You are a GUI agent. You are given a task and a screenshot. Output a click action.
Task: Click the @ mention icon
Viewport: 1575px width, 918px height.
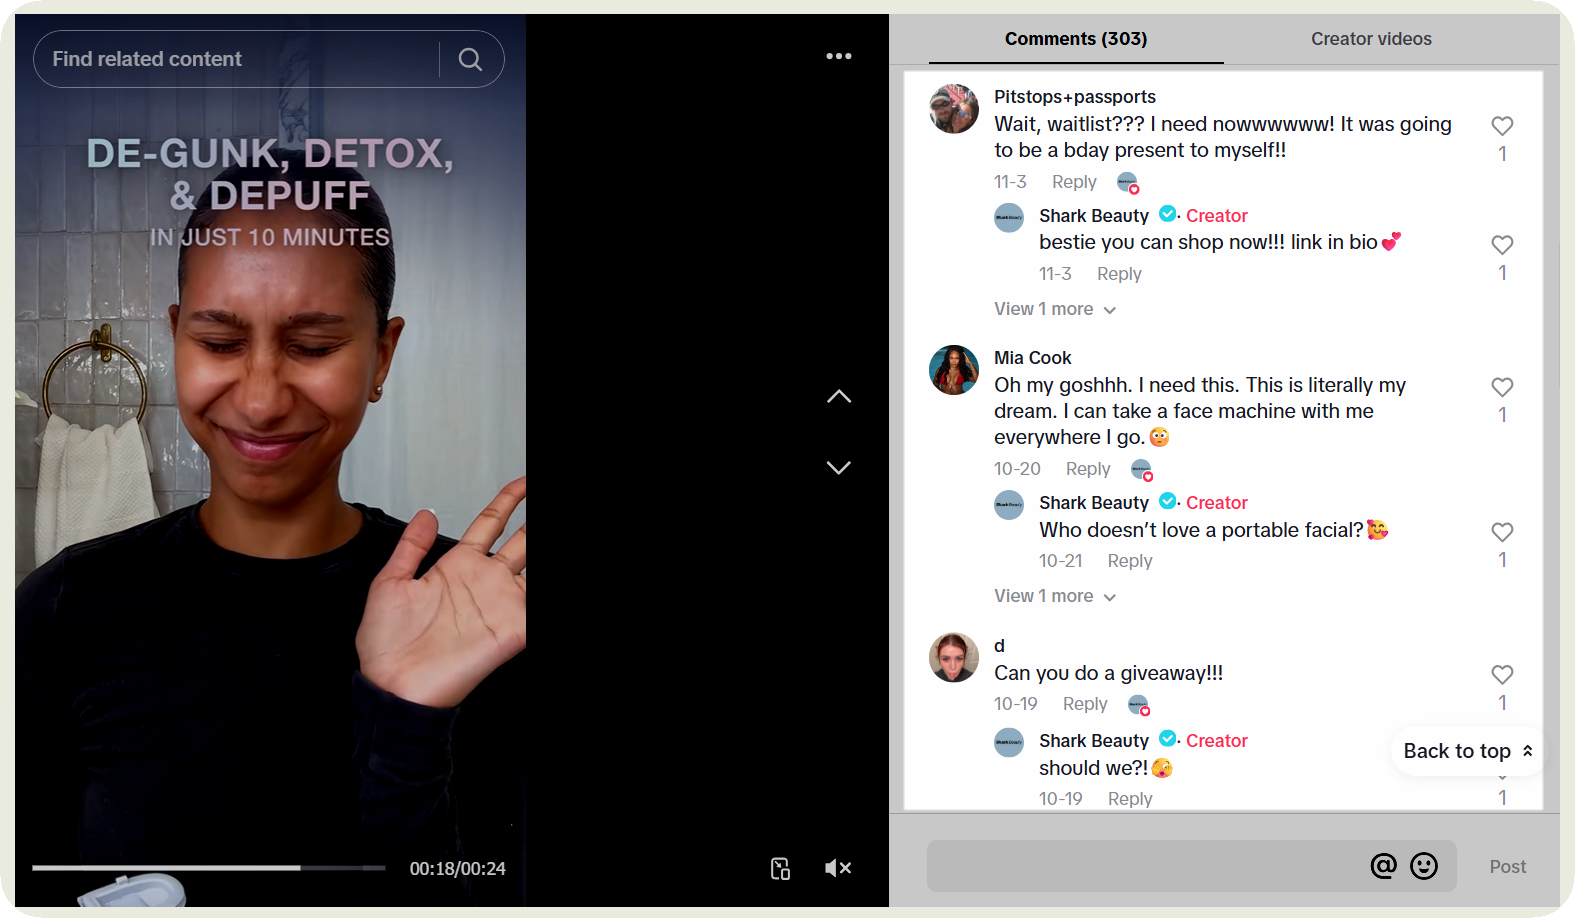click(x=1383, y=866)
